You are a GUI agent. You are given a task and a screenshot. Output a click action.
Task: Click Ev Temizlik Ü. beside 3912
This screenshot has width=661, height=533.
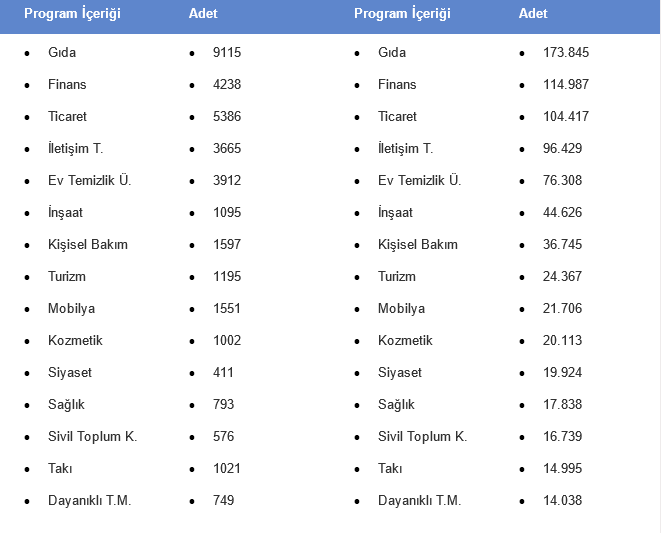pyautogui.click(x=89, y=180)
